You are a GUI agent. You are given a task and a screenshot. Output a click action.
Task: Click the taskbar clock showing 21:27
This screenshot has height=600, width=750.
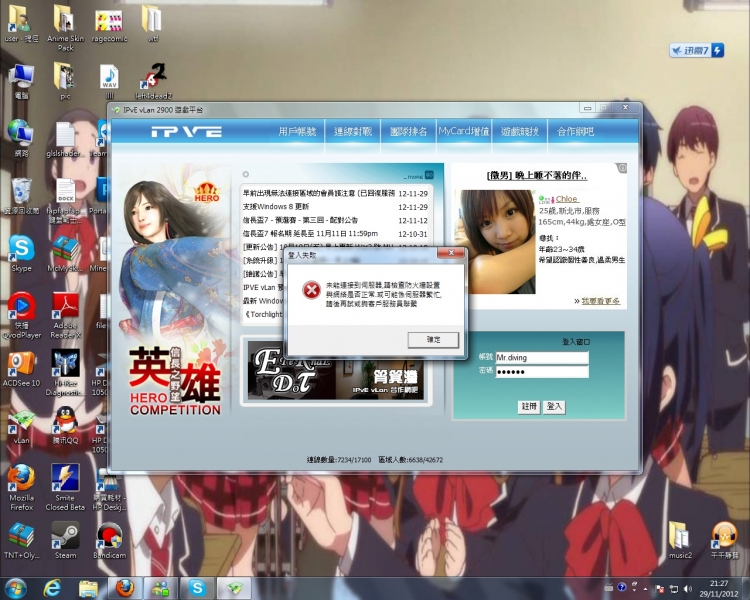click(719, 589)
